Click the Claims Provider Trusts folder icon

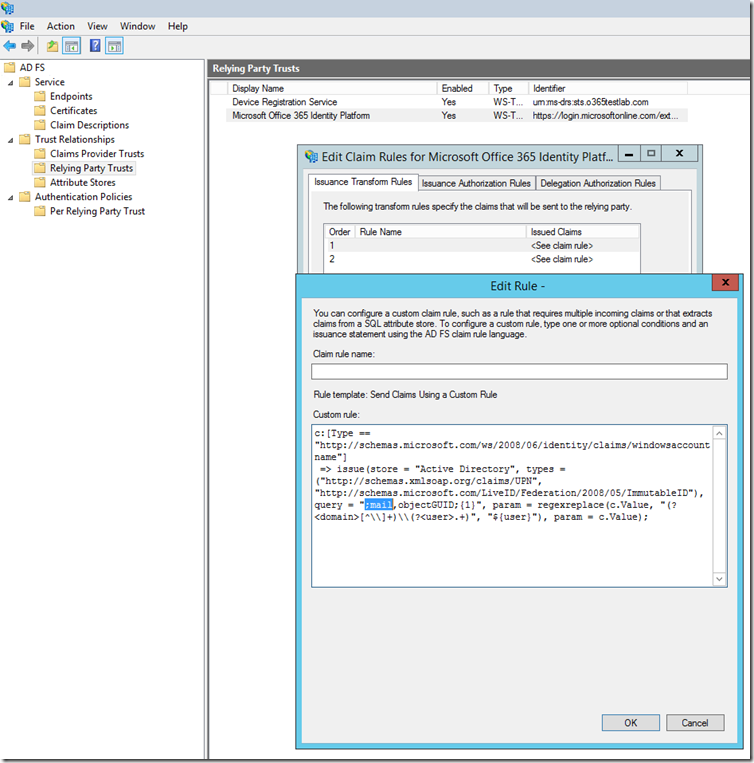coord(40,154)
